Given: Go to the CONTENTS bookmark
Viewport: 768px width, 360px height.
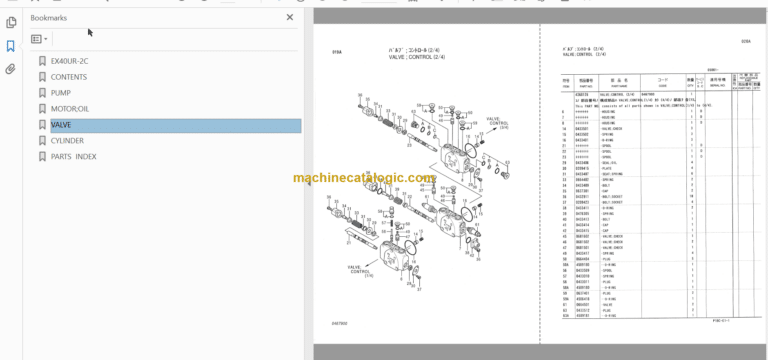Looking at the screenshot, I should tap(69, 77).
